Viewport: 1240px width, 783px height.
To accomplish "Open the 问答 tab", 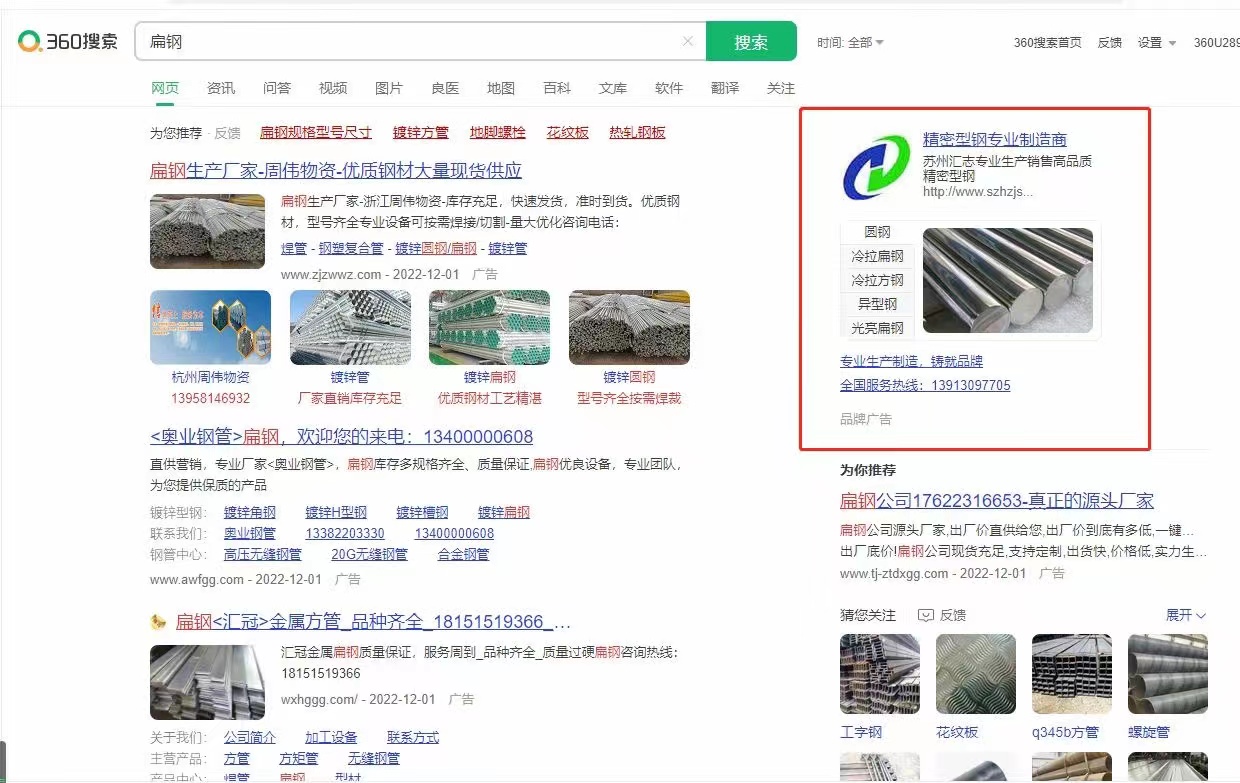I will (x=277, y=88).
